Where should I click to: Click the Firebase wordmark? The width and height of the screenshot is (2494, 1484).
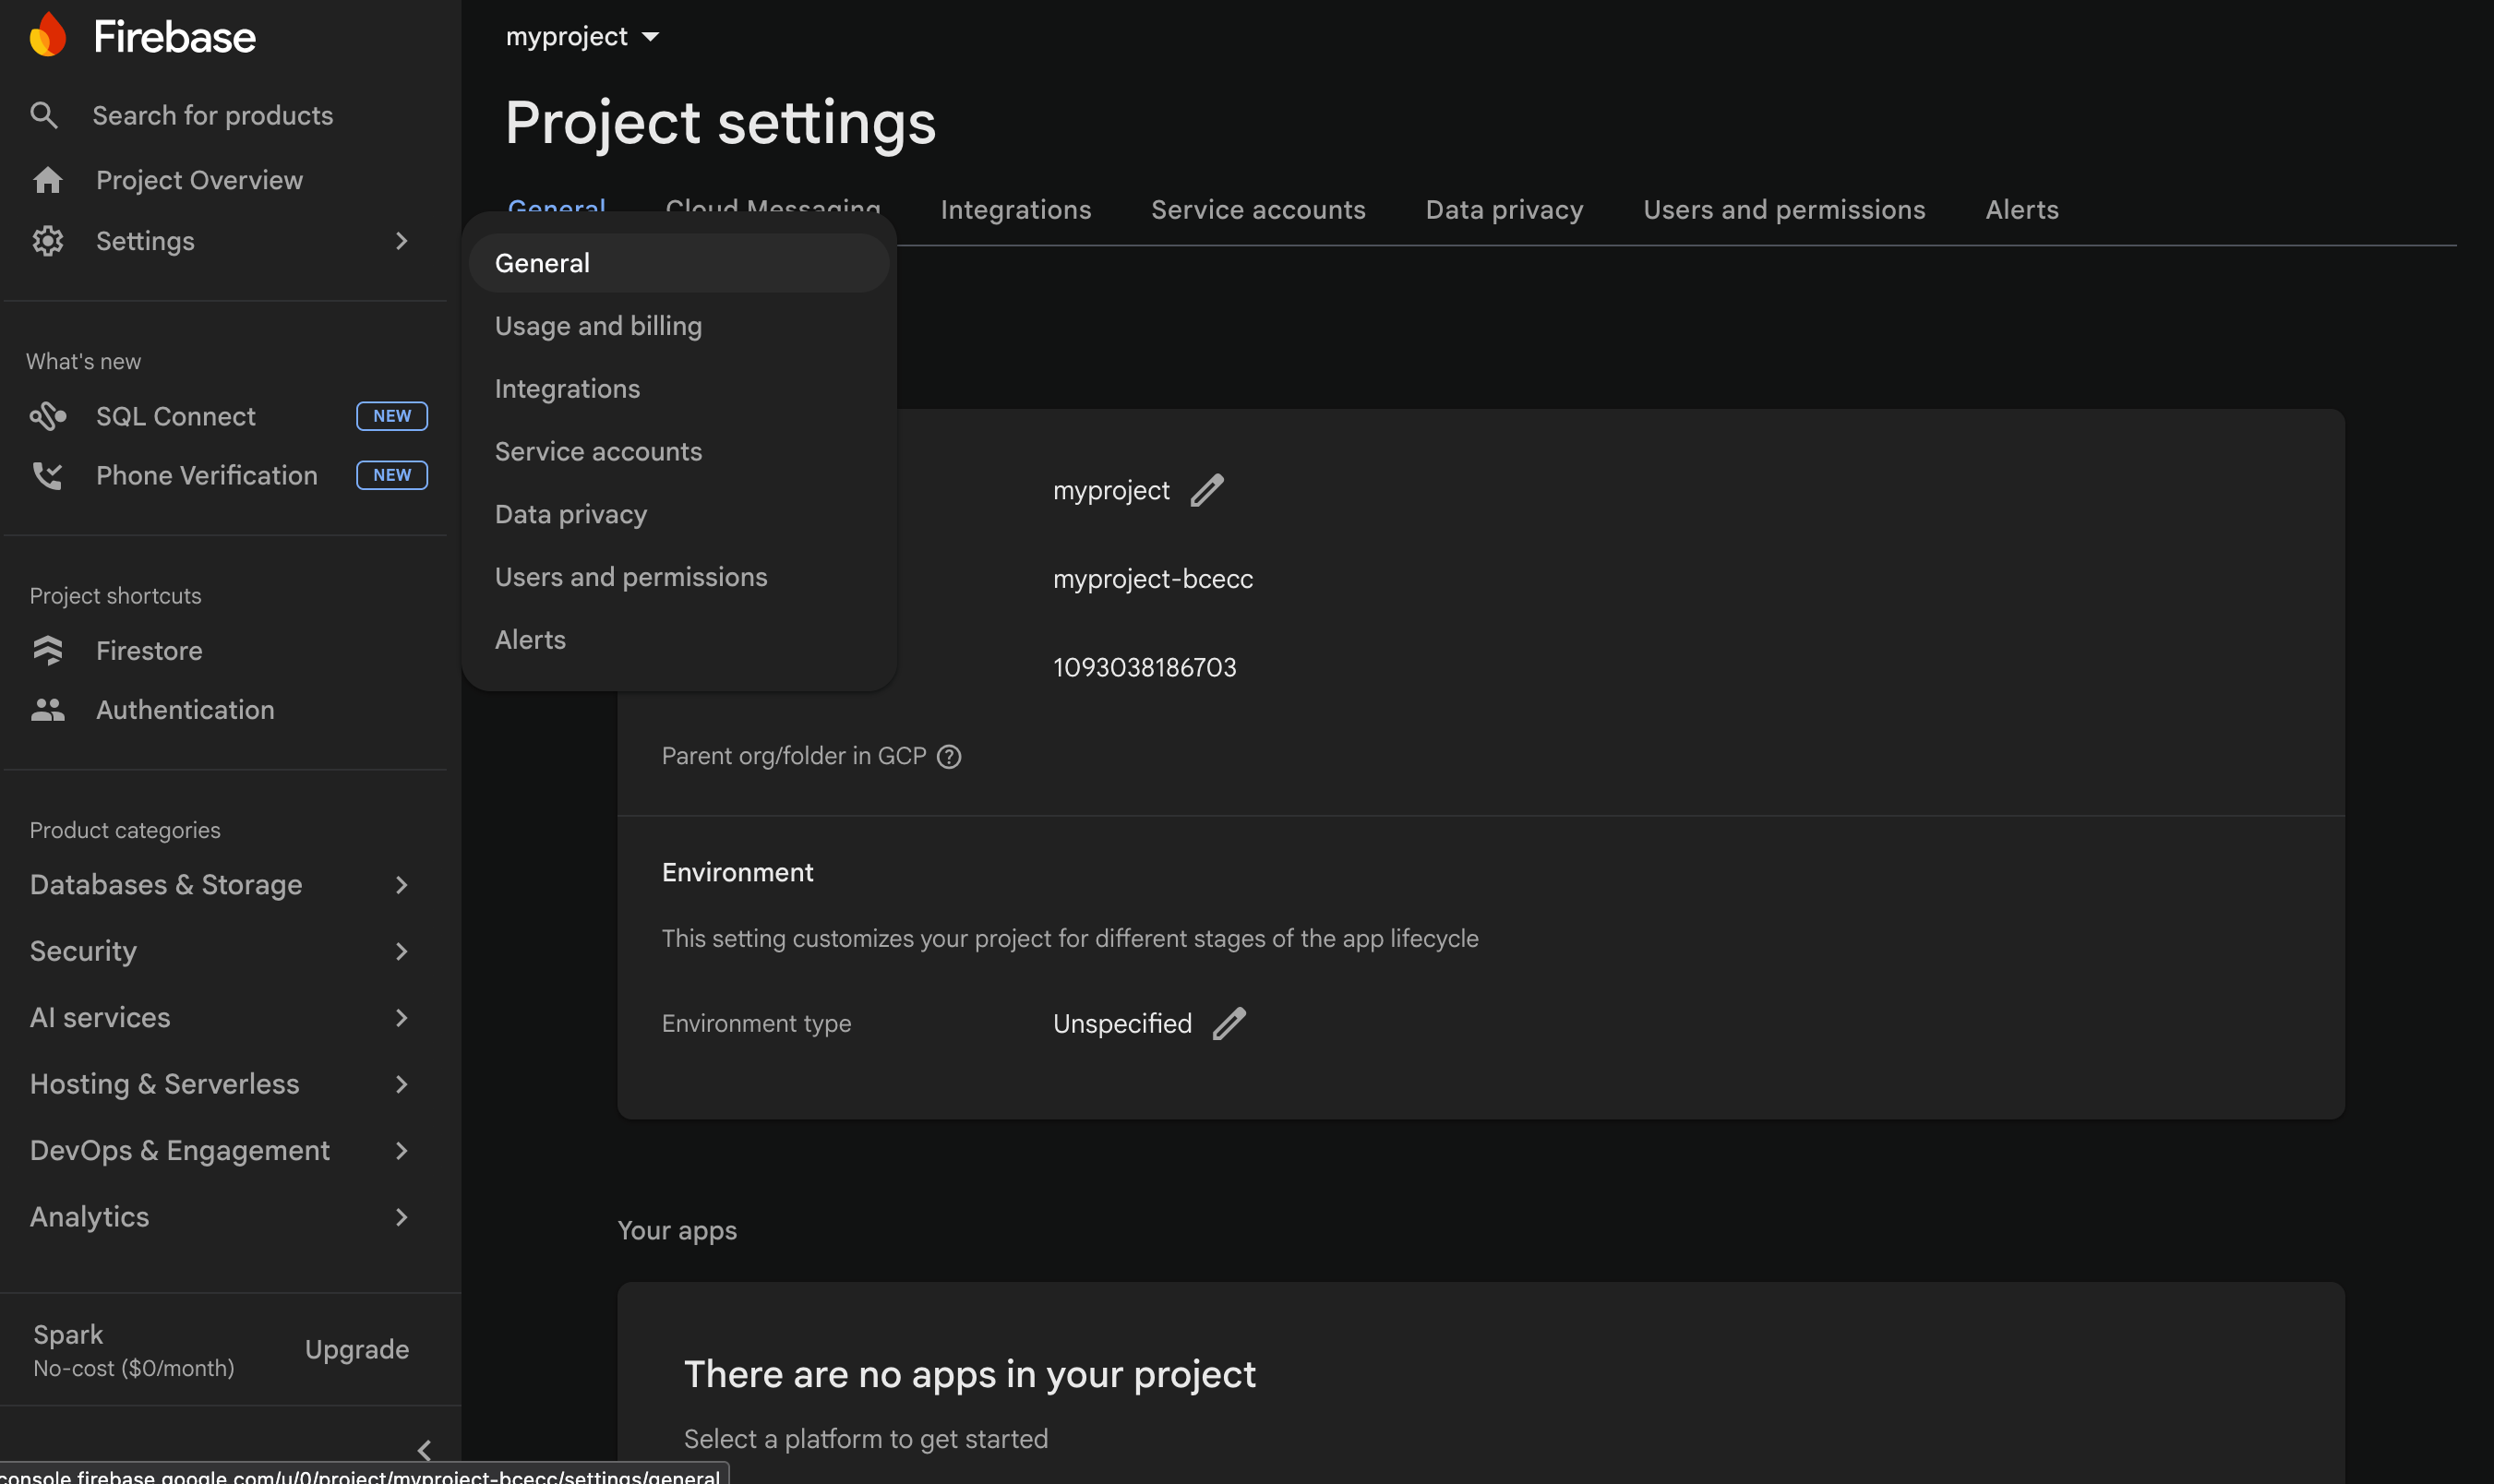click(x=175, y=37)
